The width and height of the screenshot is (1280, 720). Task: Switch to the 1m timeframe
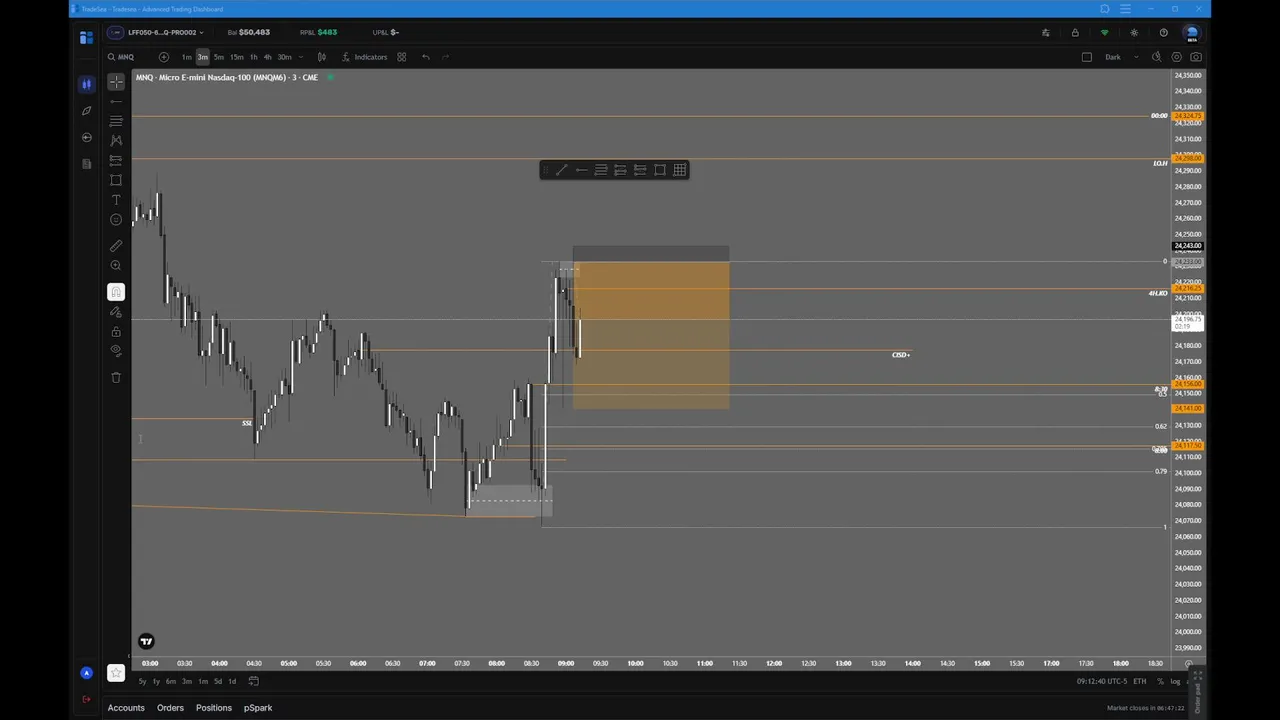coord(186,57)
